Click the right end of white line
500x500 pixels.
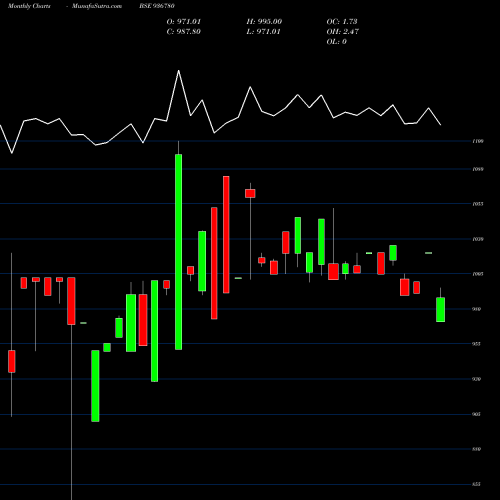click(441, 125)
